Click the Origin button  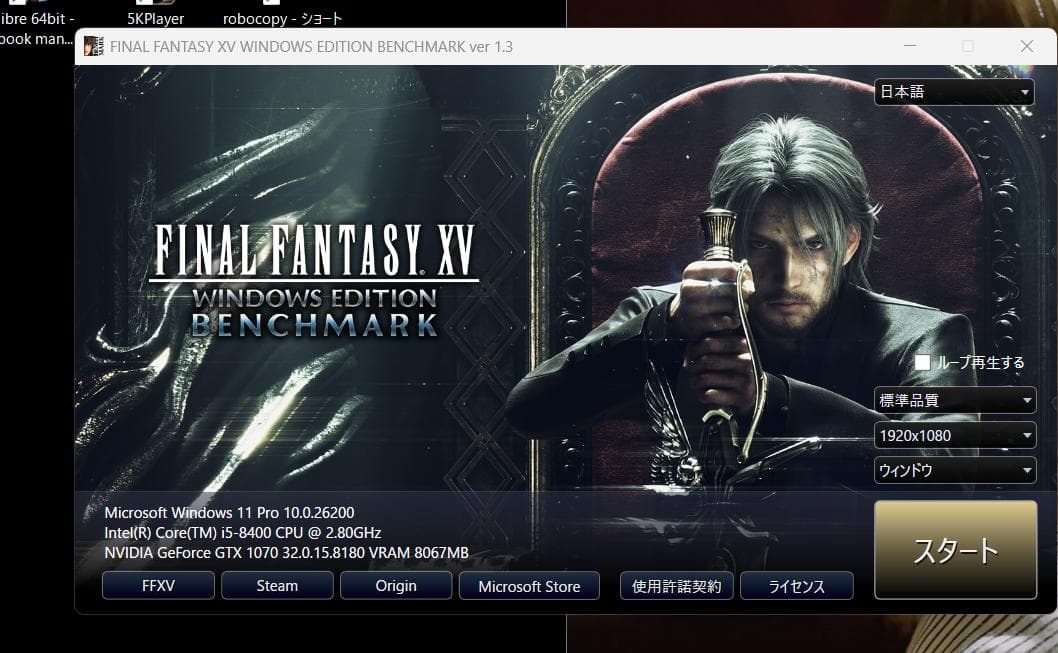396,586
